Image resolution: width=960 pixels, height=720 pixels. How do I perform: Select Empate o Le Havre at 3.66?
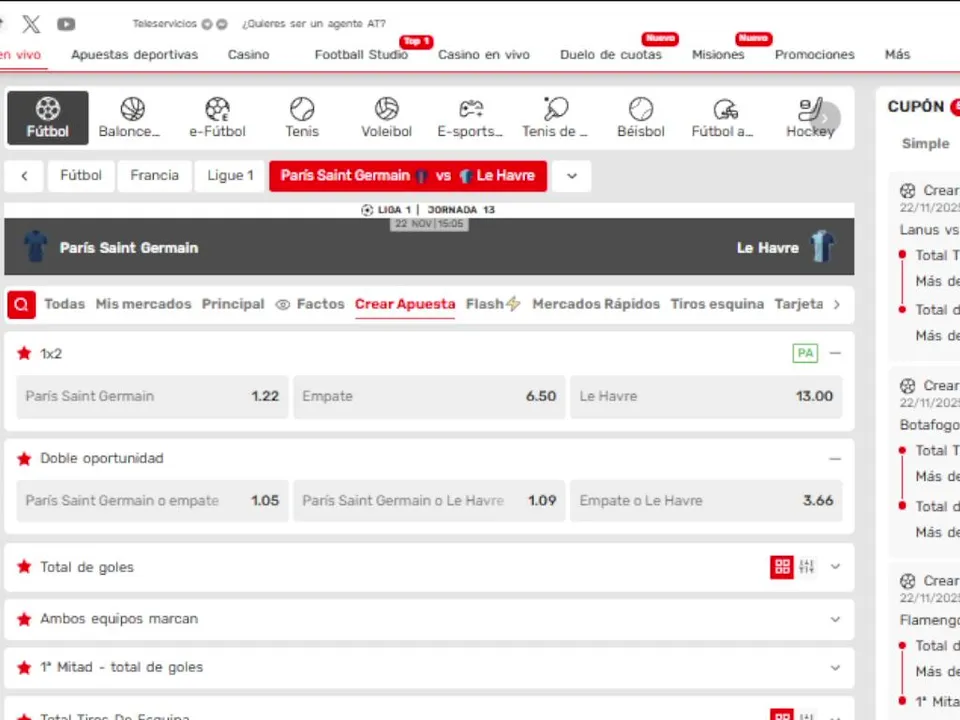(x=706, y=501)
